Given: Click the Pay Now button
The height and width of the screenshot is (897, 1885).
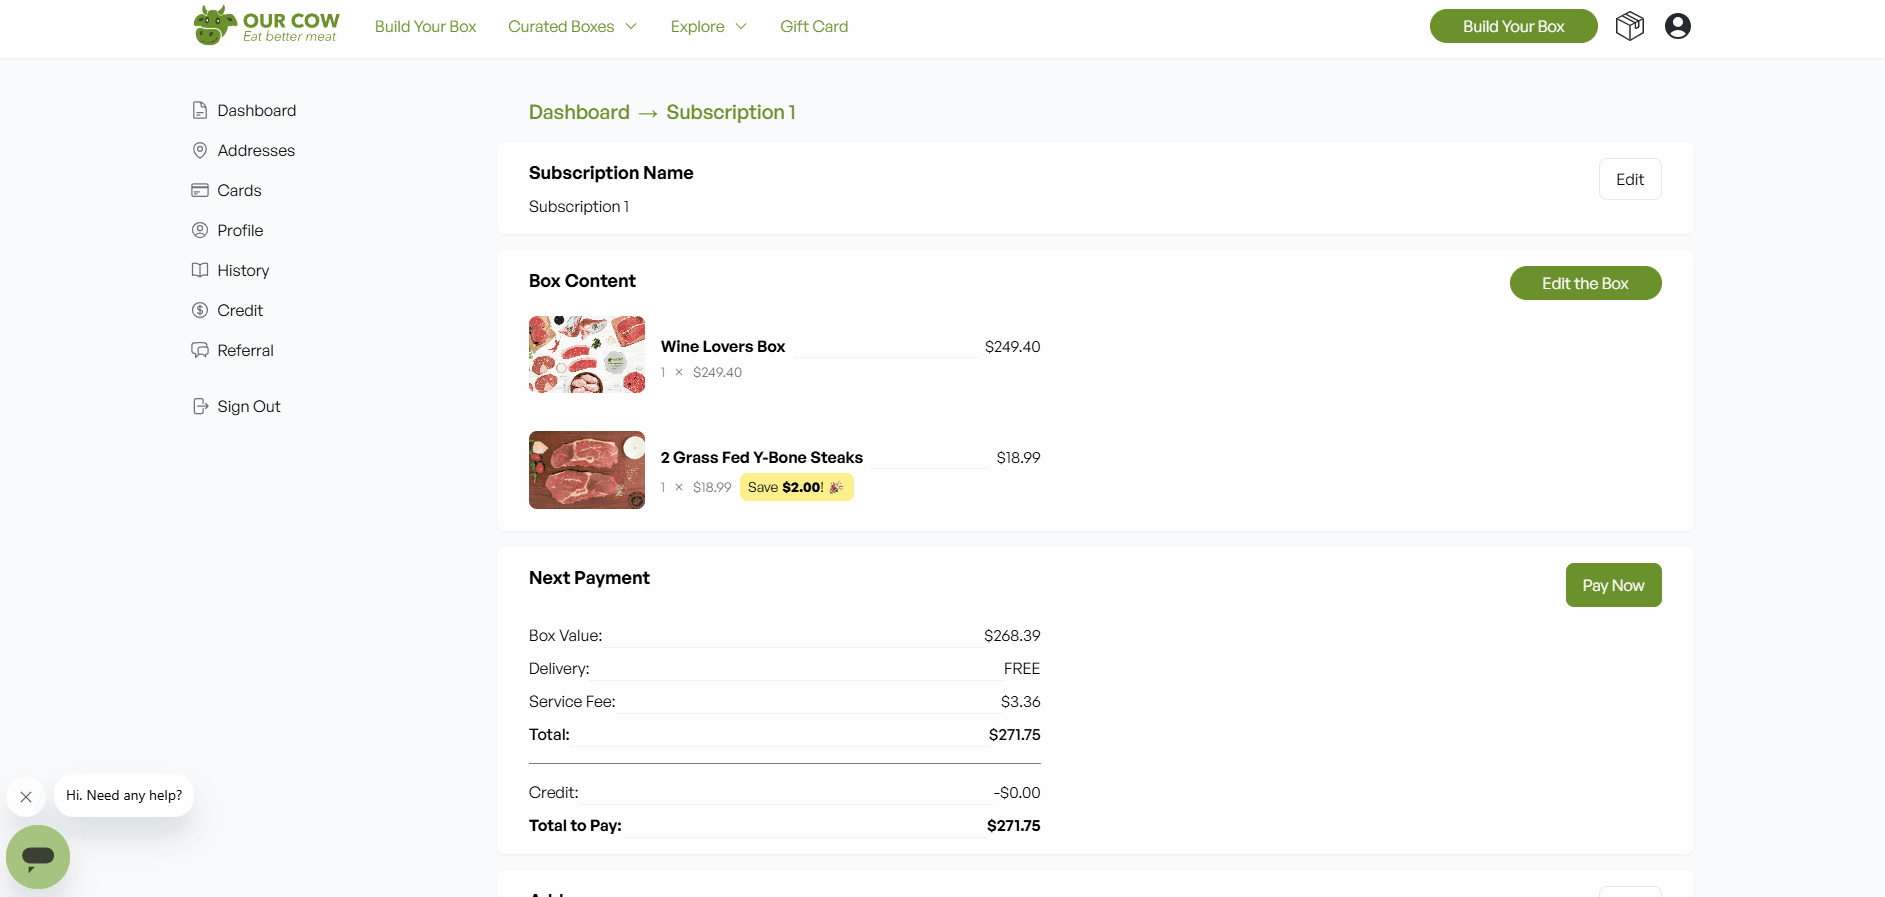Looking at the screenshot, I should (1613, 585).
